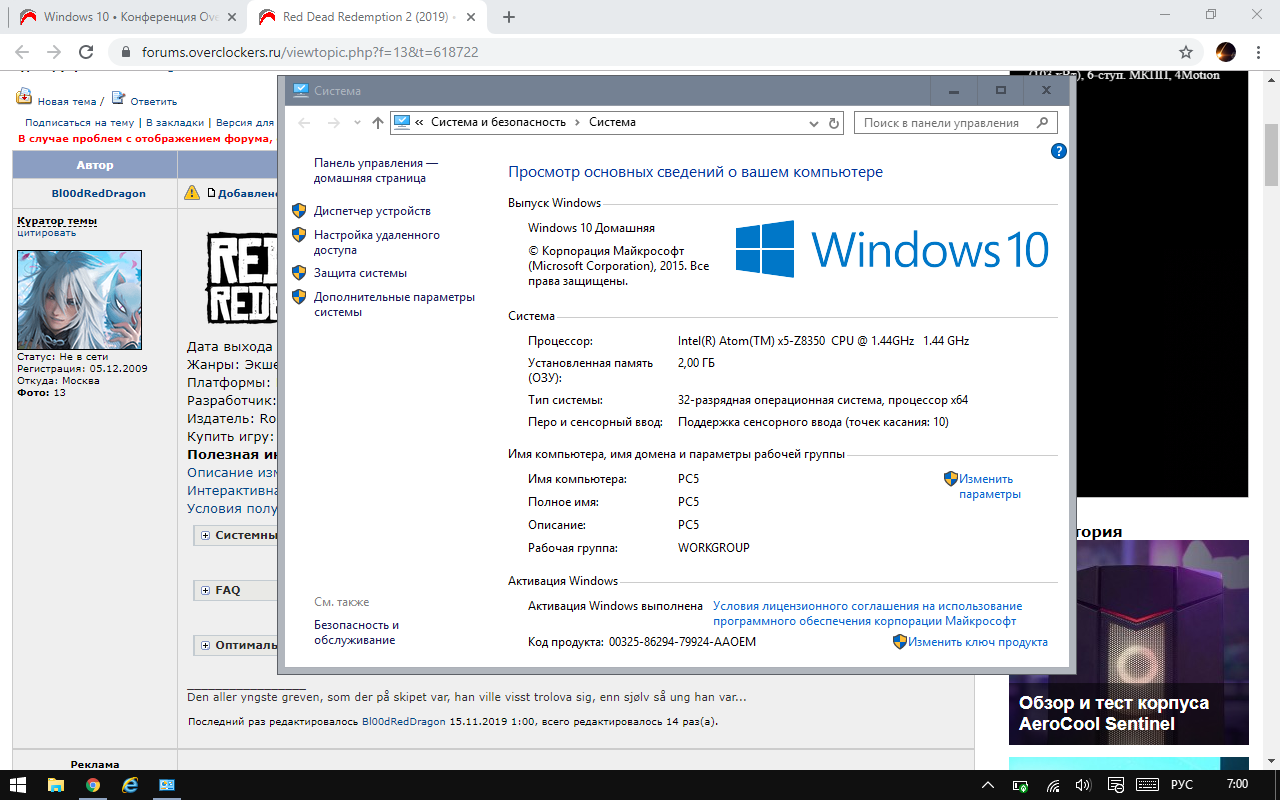Open the Wi-Fi network tray icon
The height and width of the screenshot is (800, 1280).
pos(1053,785)
